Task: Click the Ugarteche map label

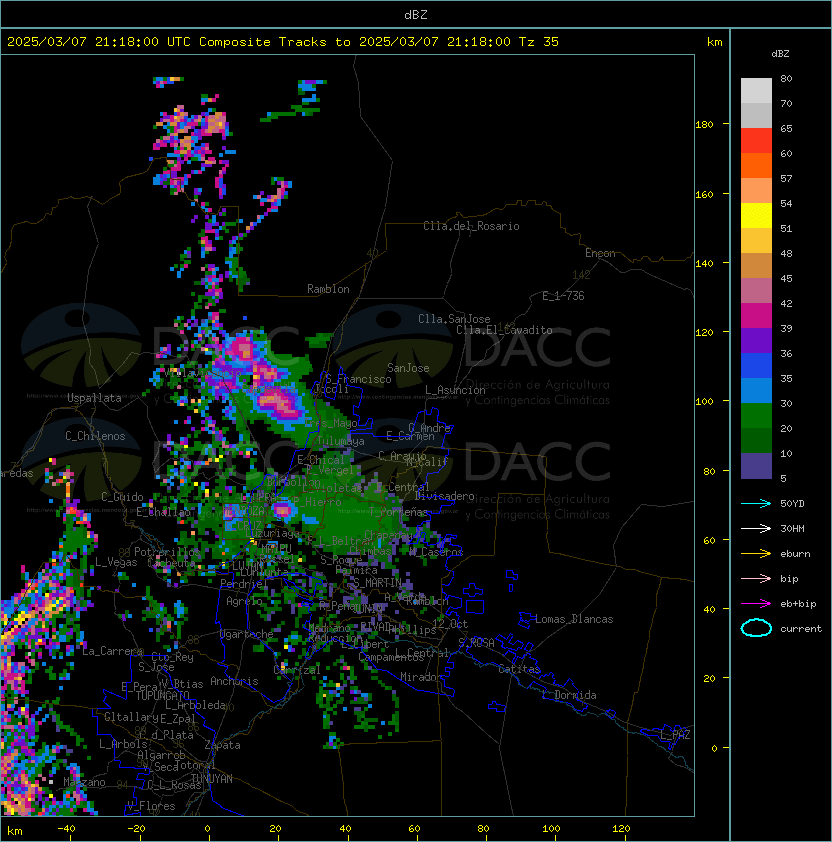Action: (x=247, y=634)
